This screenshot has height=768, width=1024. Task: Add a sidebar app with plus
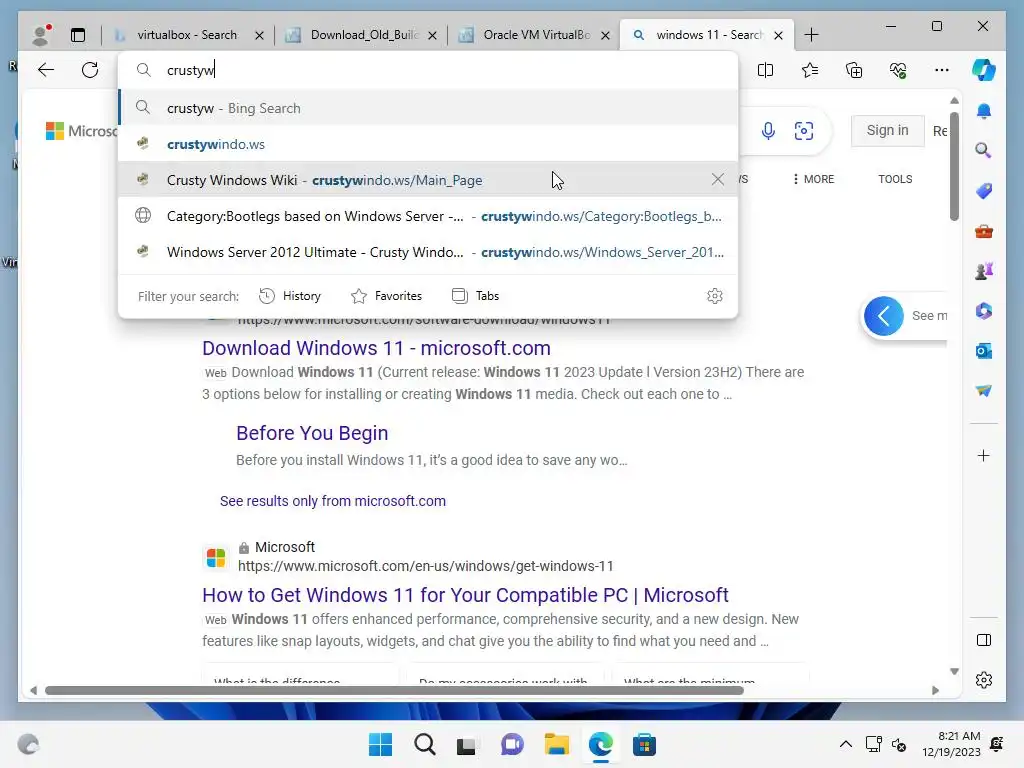tap(984, 455)
